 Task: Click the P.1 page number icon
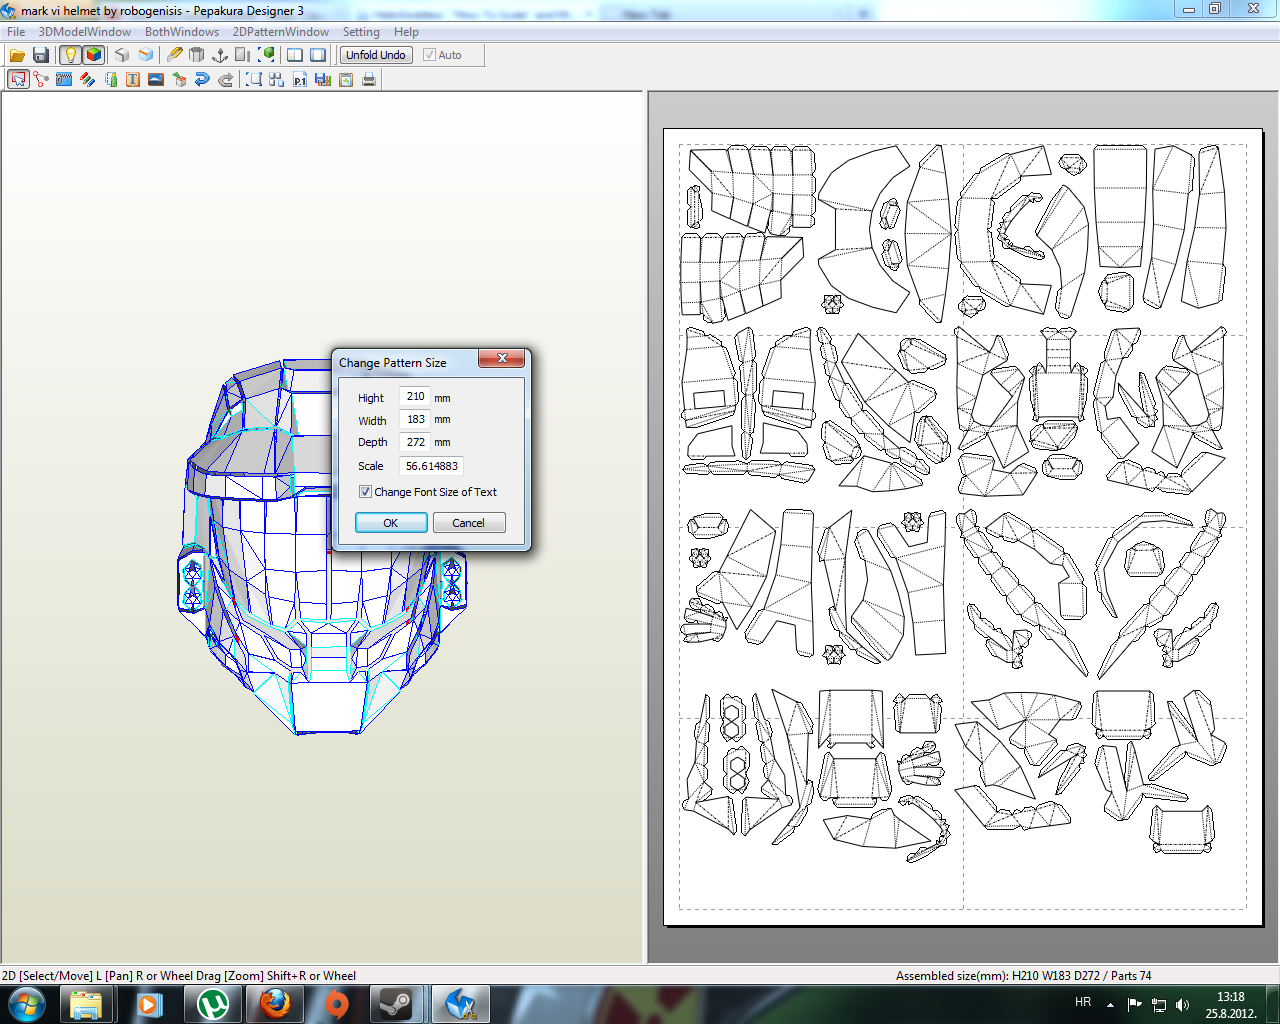300,79
